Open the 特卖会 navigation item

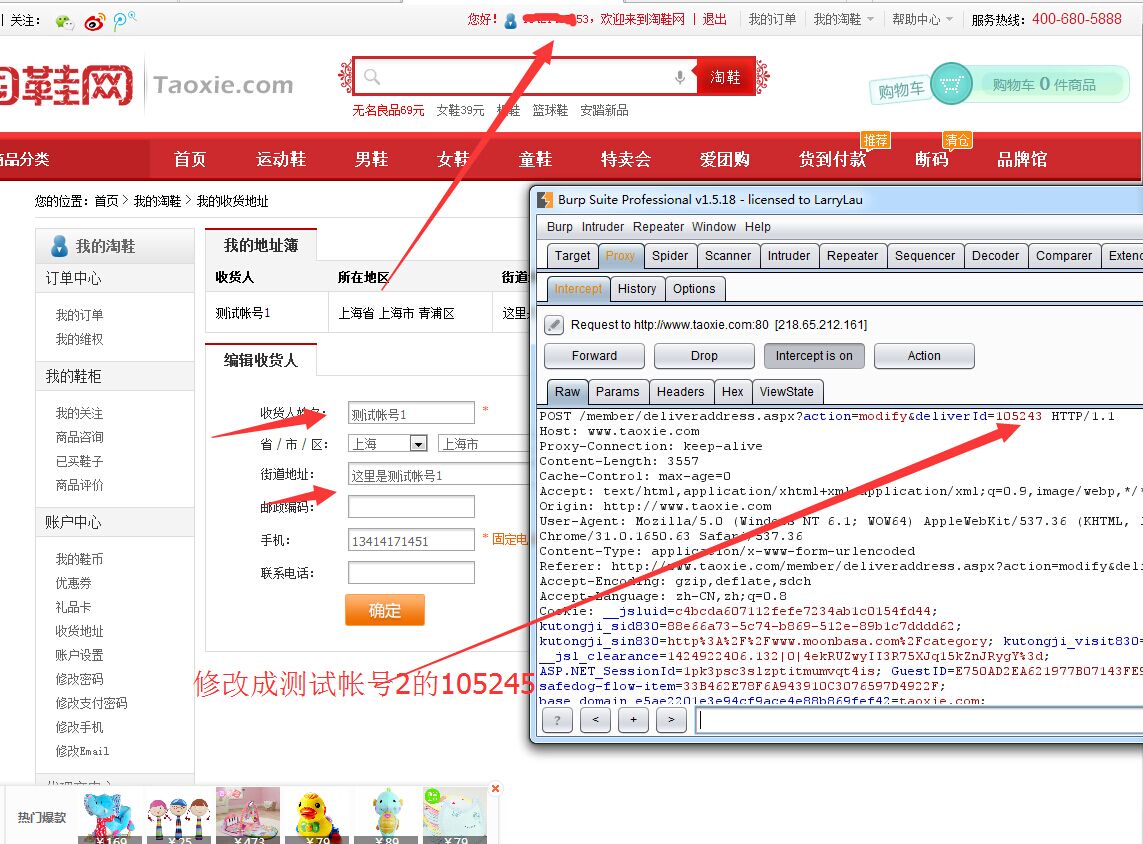pyautogui.click(x=625, y=159)
